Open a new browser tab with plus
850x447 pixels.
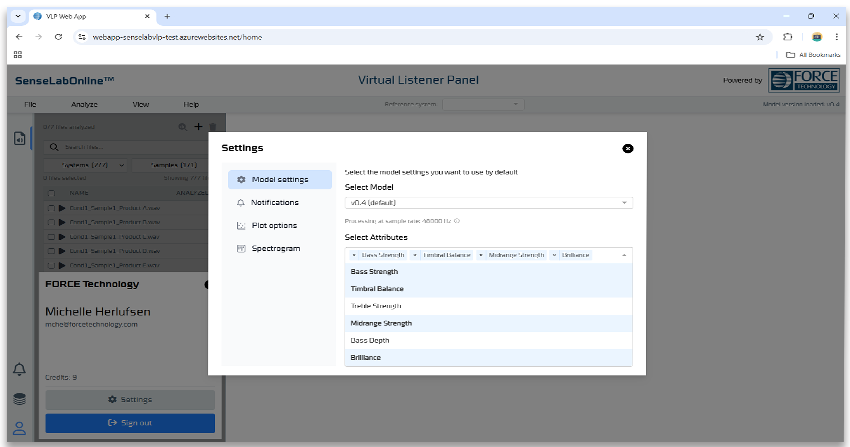(x=167, y=16)
